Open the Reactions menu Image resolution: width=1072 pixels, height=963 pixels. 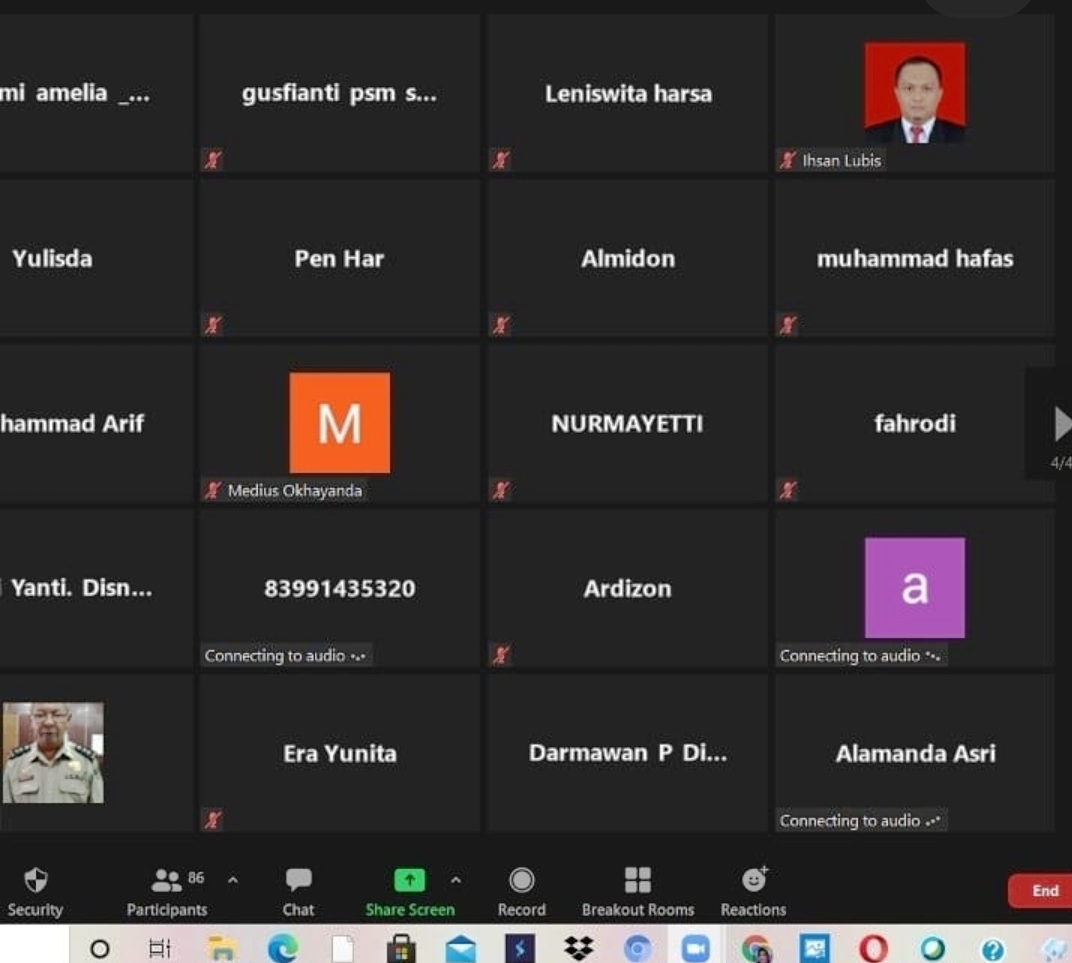pos(753,891)
